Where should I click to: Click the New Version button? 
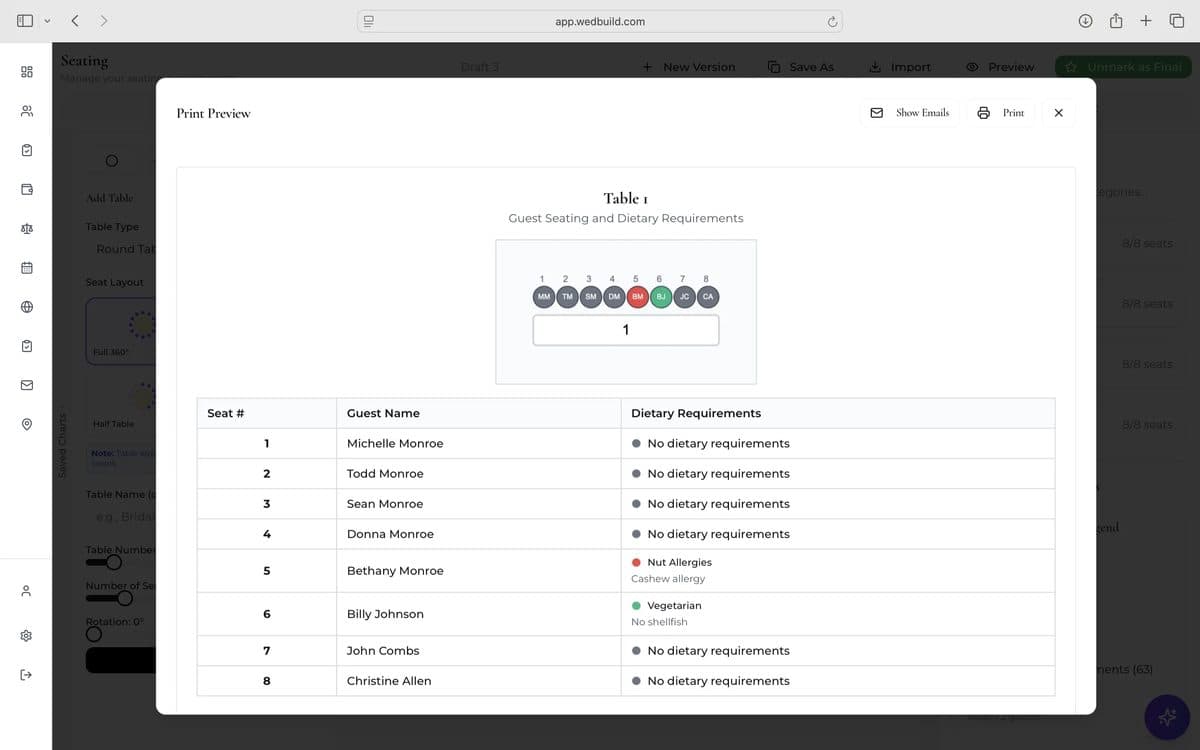(x=689, y=67)
